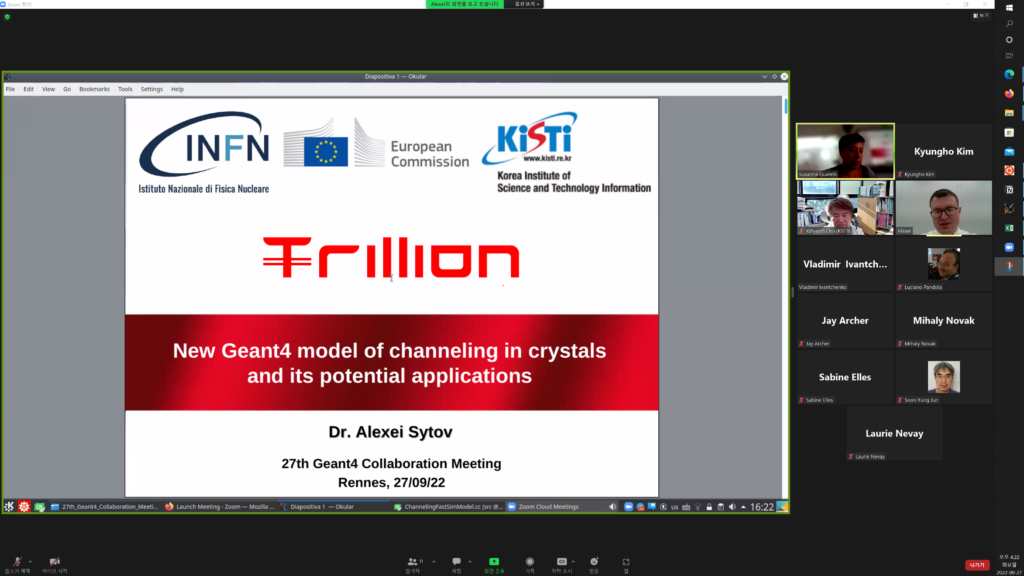The image size is (1024, 576).
Task: Select Mihaly Novak participant tile
Action: [x=944, y=321]
